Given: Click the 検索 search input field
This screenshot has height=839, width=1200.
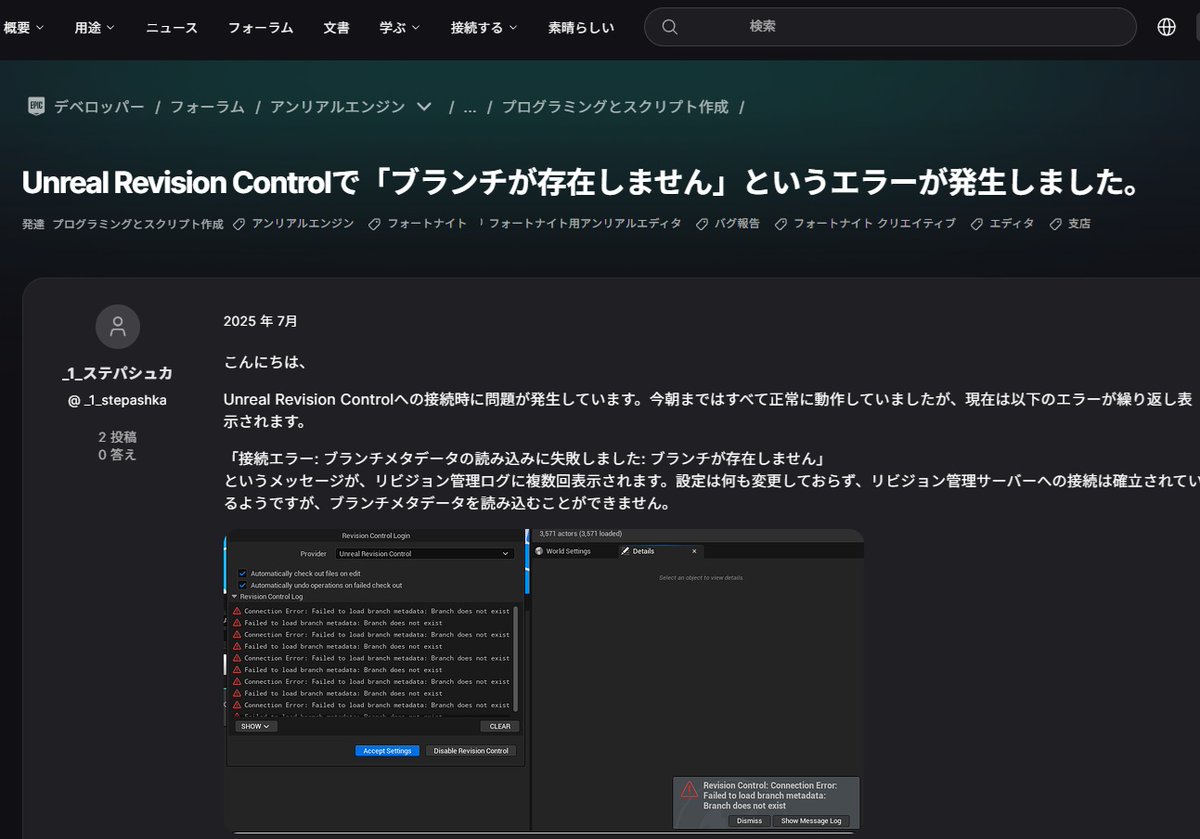Looking at the screenshot, I should point(890,27).
